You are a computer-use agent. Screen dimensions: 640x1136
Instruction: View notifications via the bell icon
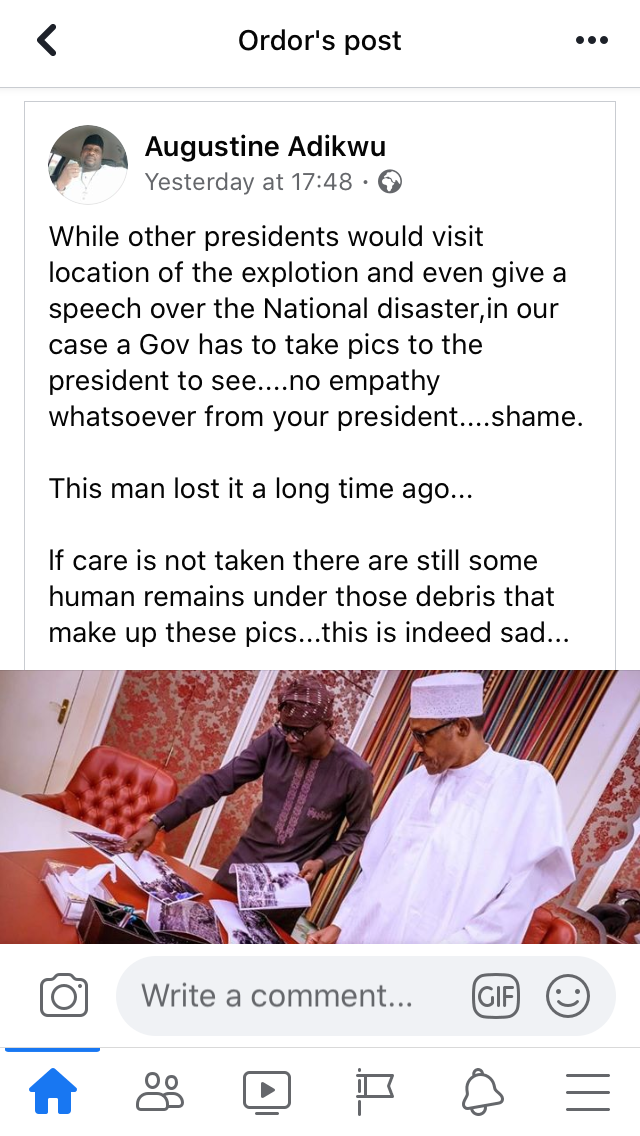click(x=482, y=1092)
